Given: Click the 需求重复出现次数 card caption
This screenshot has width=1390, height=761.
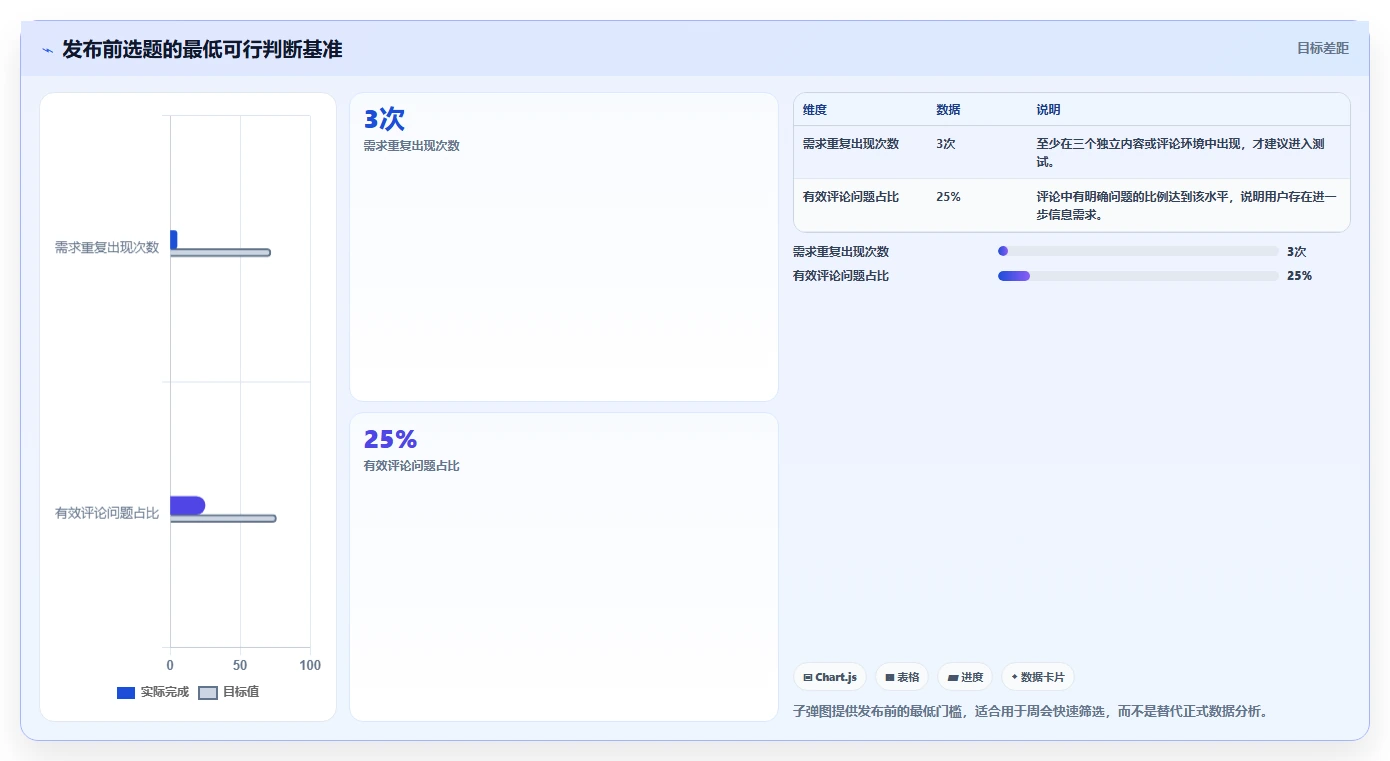Looking at the screenshot, I should pyautogui.click(x=412, y=146).
